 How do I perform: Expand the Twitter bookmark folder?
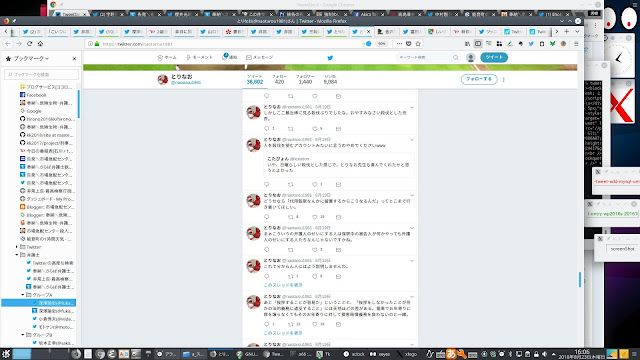17,247
